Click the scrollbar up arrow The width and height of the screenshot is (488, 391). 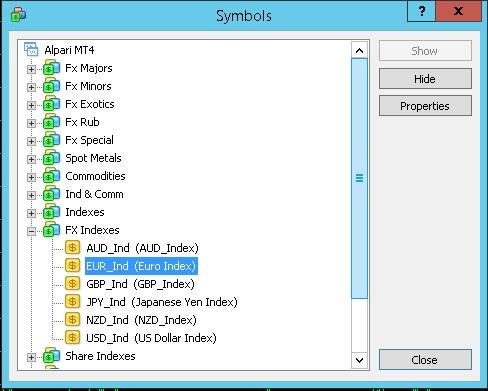coord(359,51)
